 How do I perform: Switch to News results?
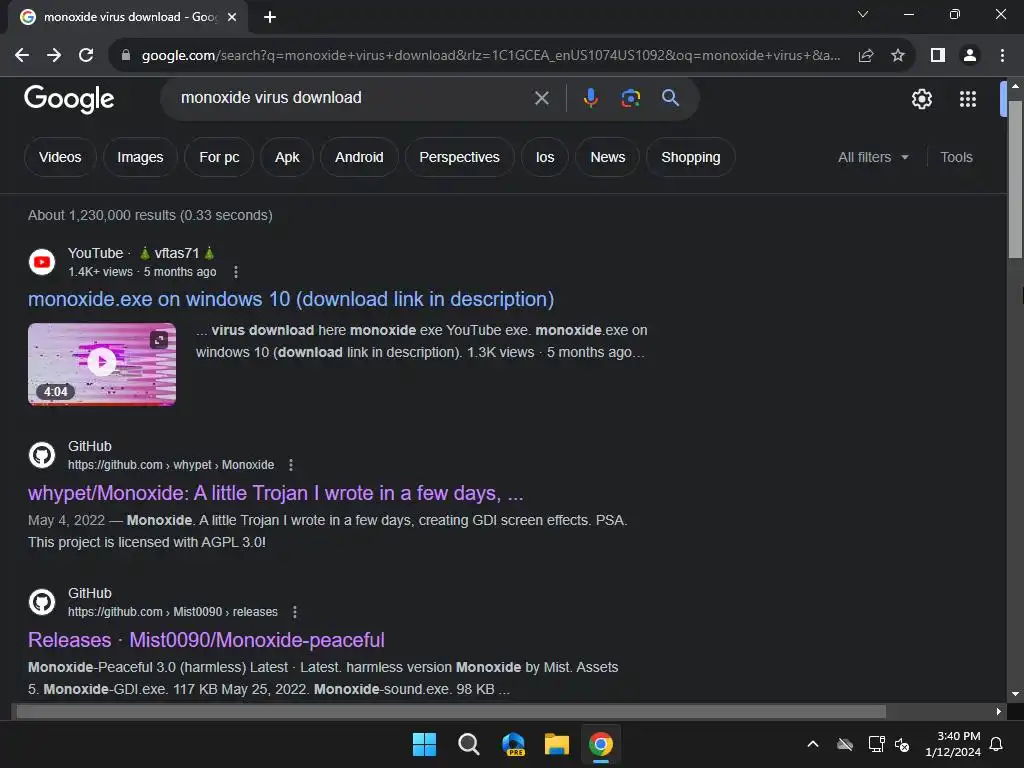point(607,157)
